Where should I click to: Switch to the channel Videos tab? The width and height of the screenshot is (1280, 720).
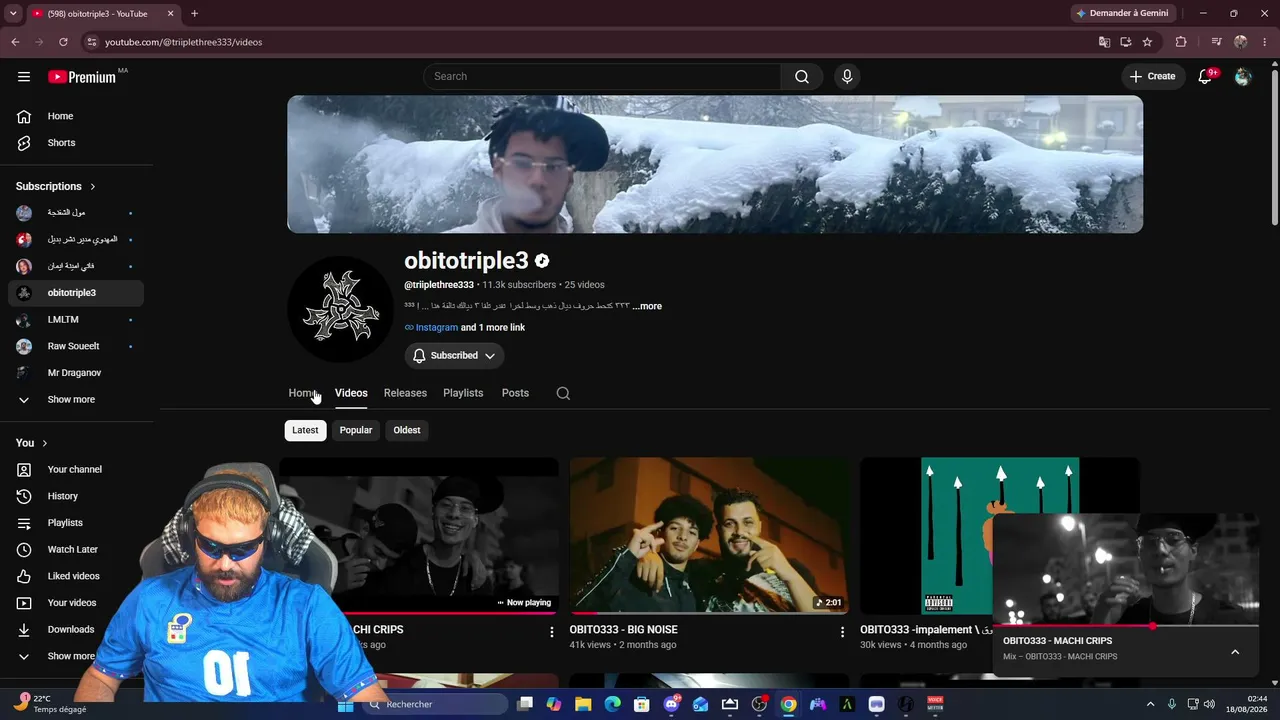tap(351, 393)
